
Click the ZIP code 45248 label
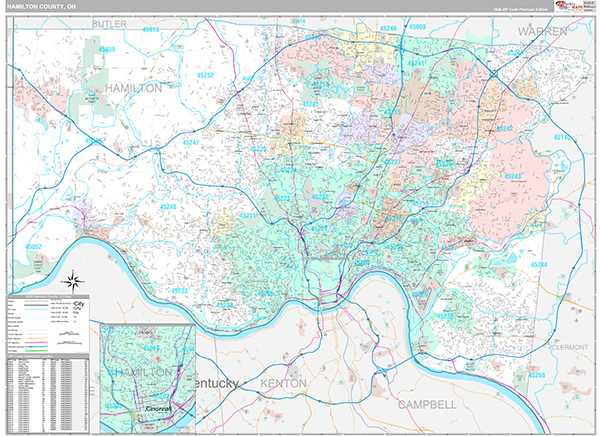(167, 207)
